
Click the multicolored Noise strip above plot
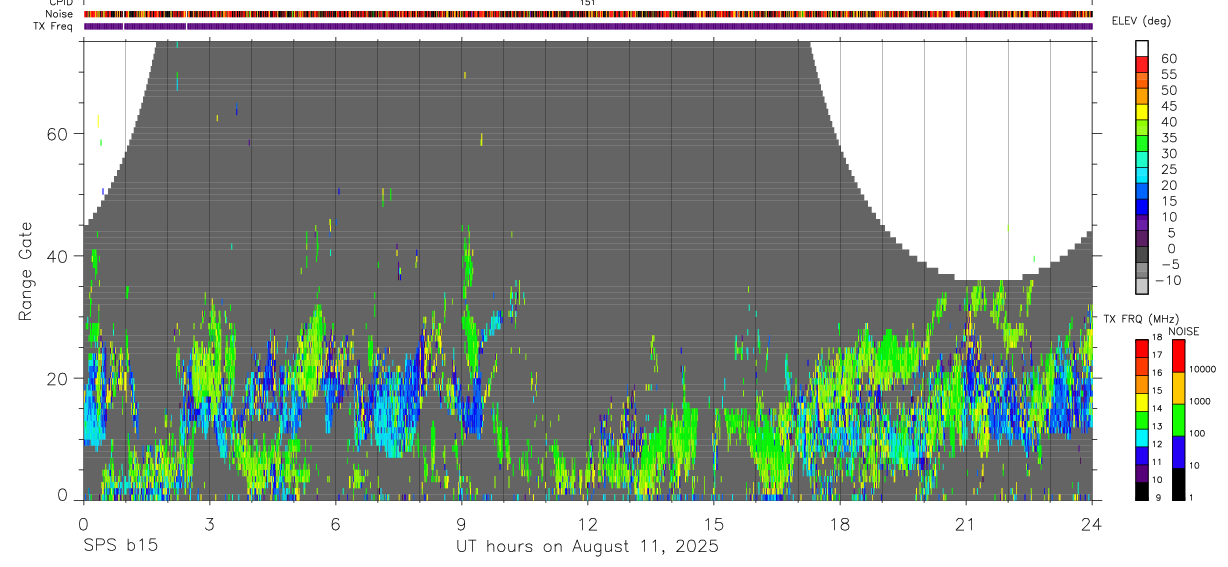point(588,14)
